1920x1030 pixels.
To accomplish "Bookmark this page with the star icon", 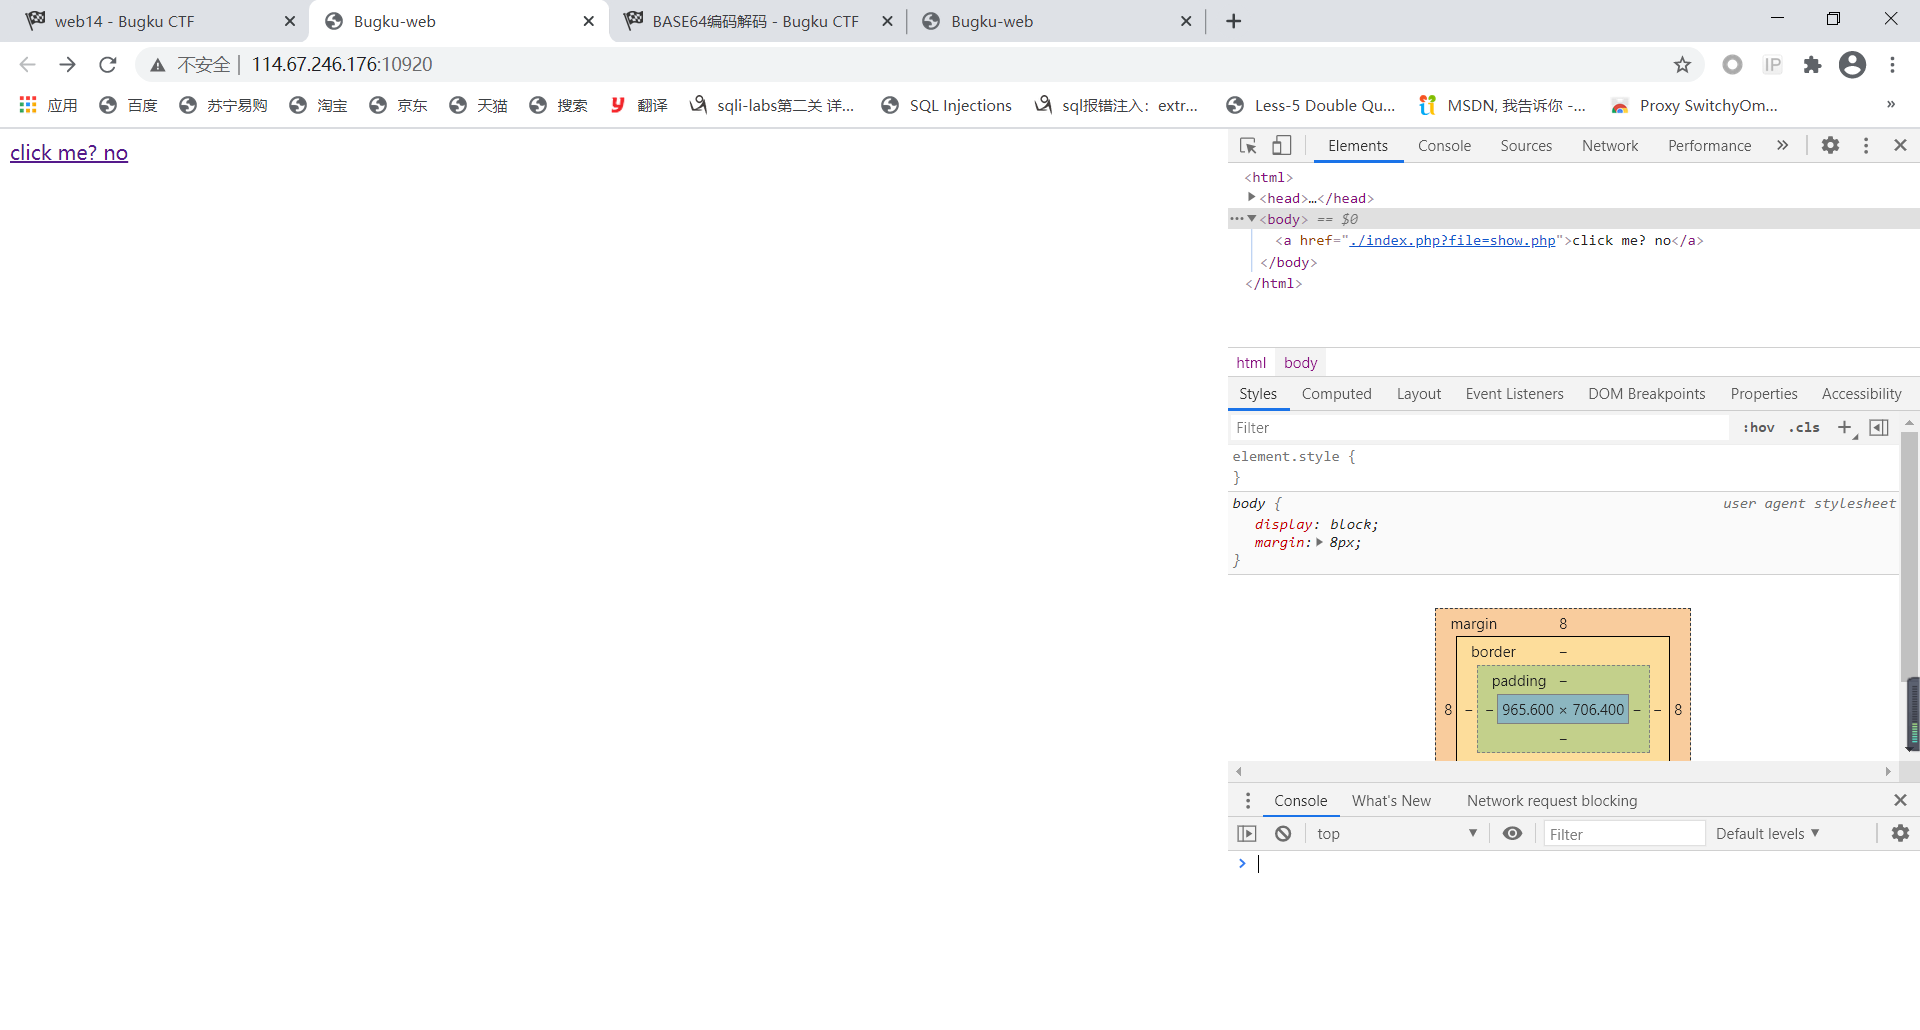I will (x=1682, y=65).
